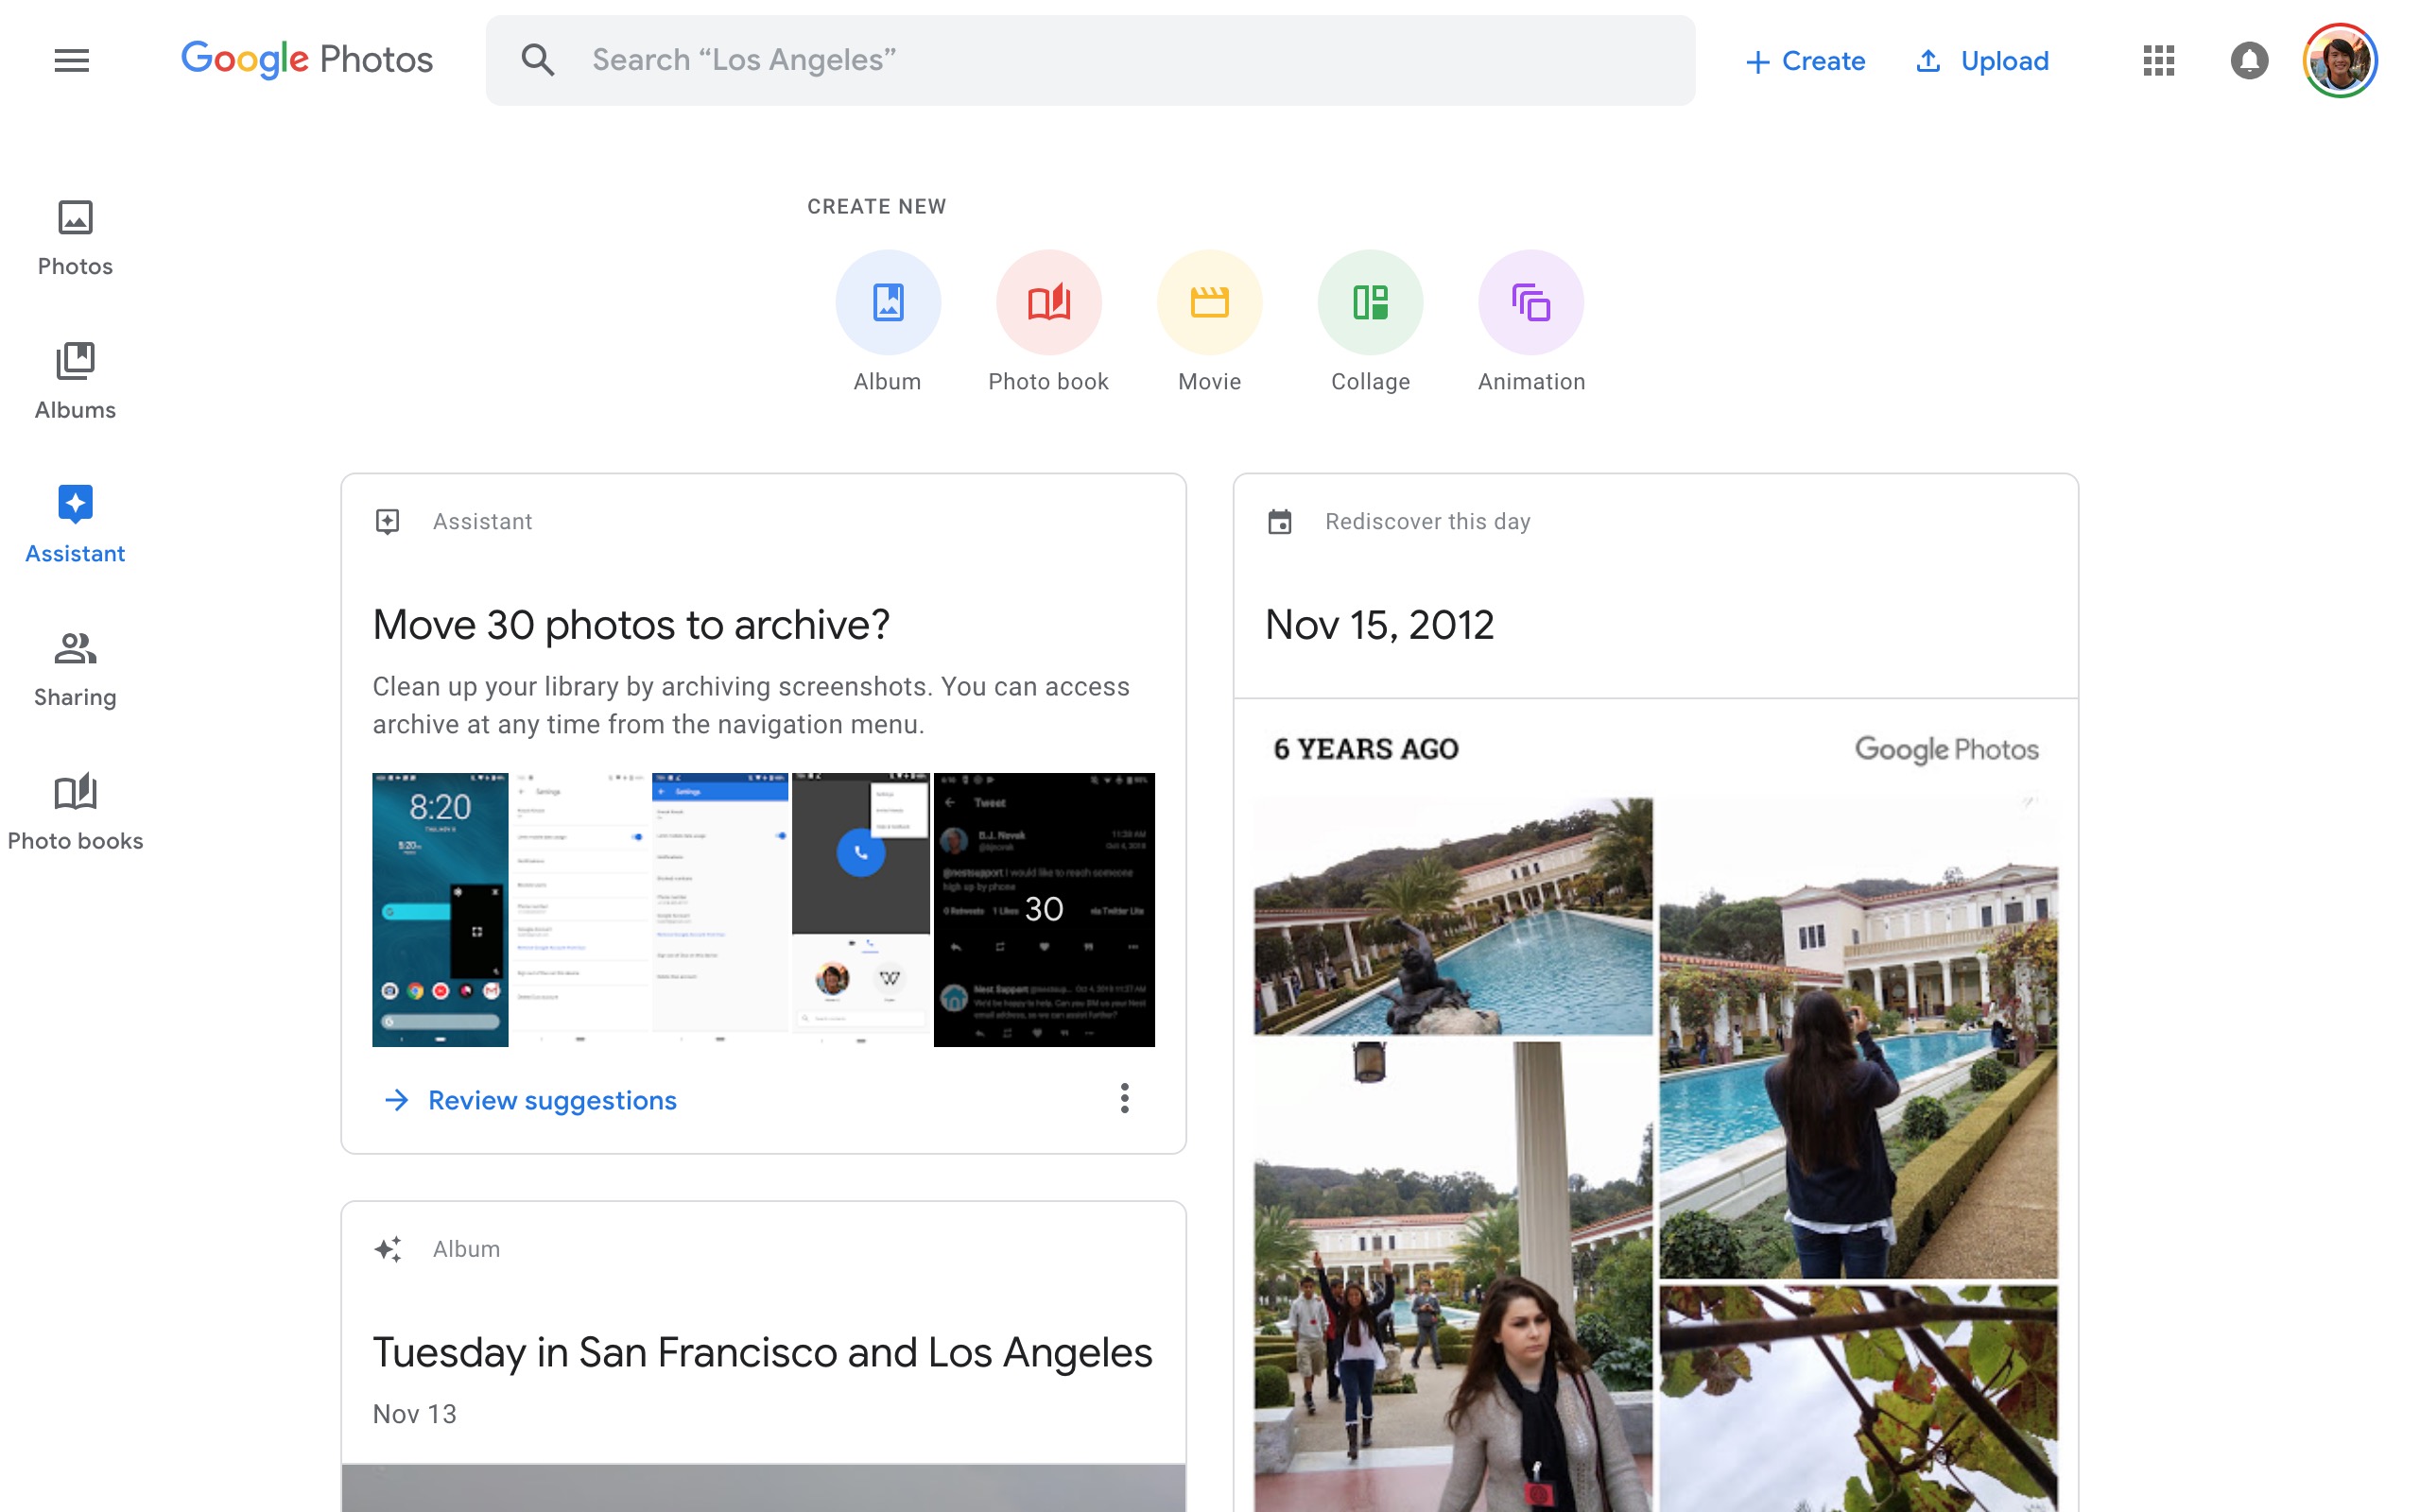2420x1512 pixels.
Task: Click the Upload button
Action: (x=1981, y=60)
